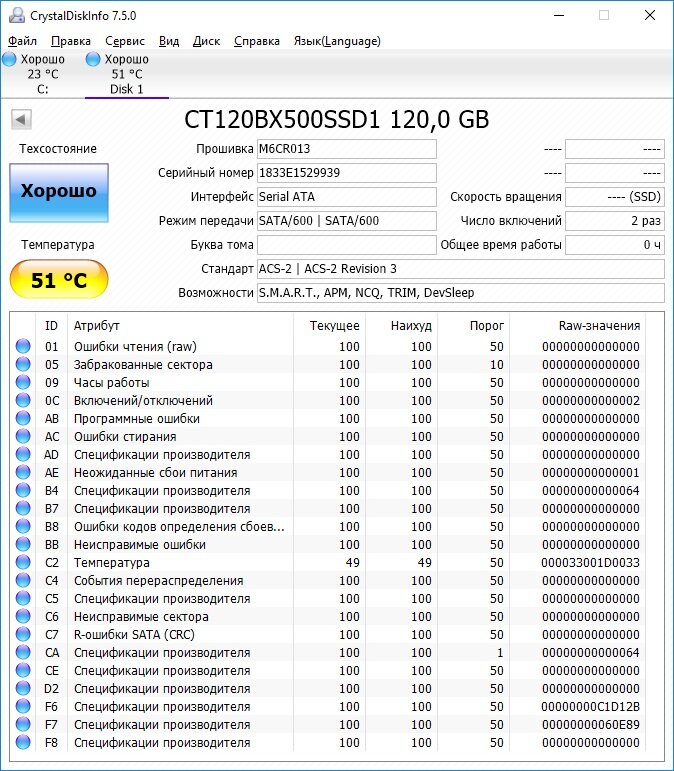
Task: Click status icon for Неисправимые ошибки row
Action: pos(23,544)
